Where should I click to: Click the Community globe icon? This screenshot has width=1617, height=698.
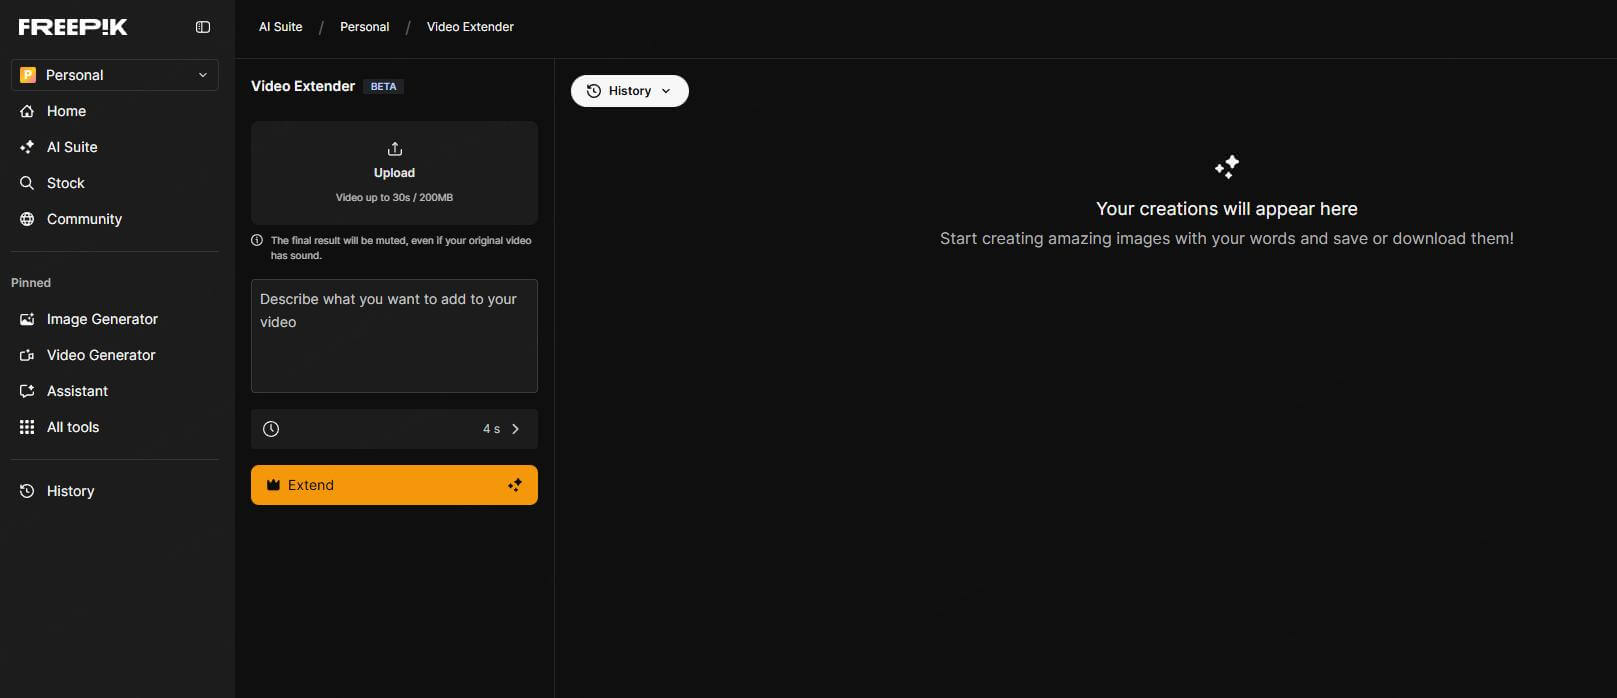(27, 219)
